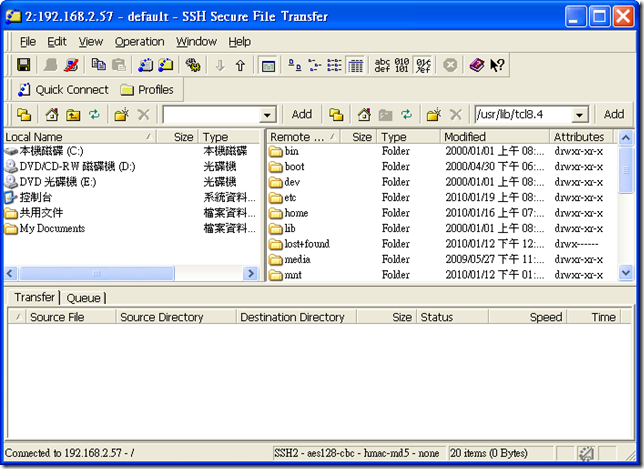Click the Destination Directory column header
The height and width of the screenshot is (469, 644).
[x=297, y=317]
